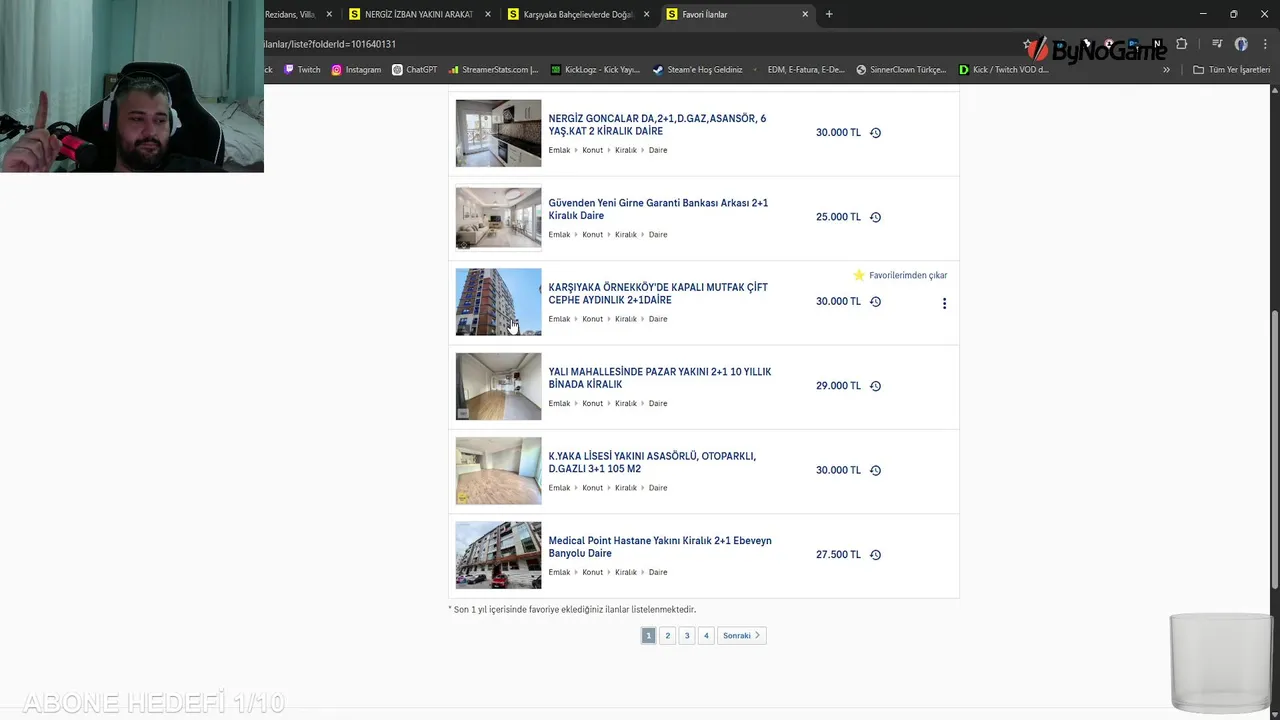Open Medical Point Hastane Yakını listing
This screenshot has height=720, width=1280.
pyautogui.click(x=660, y=547)
